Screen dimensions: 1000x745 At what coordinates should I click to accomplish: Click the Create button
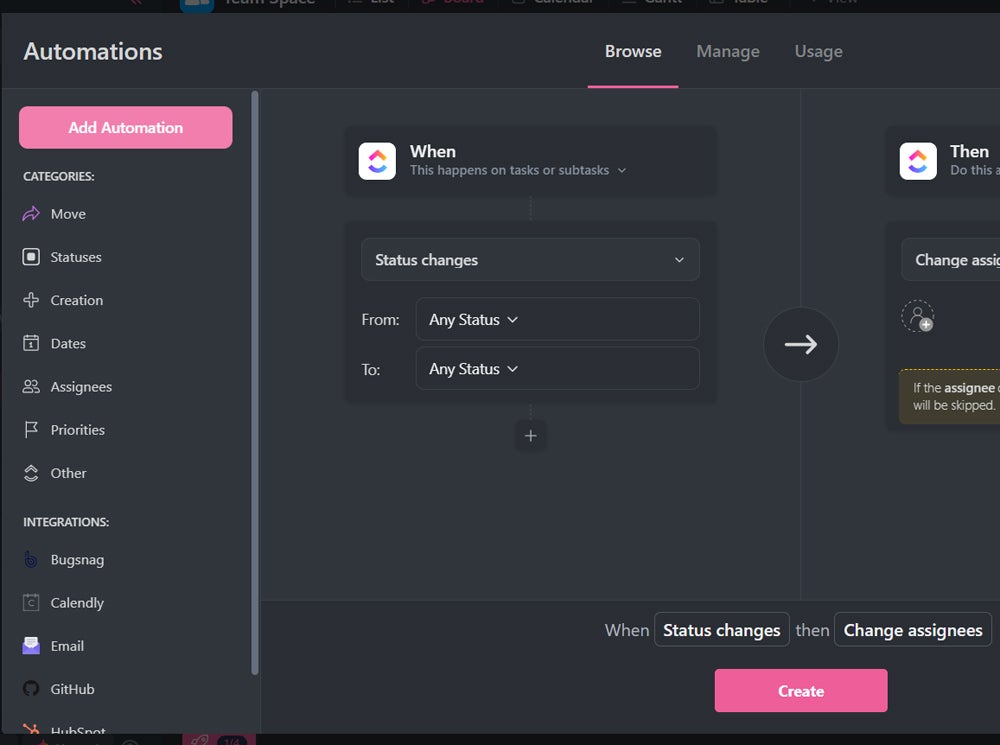pyautogui.click(x=800, y=691)
